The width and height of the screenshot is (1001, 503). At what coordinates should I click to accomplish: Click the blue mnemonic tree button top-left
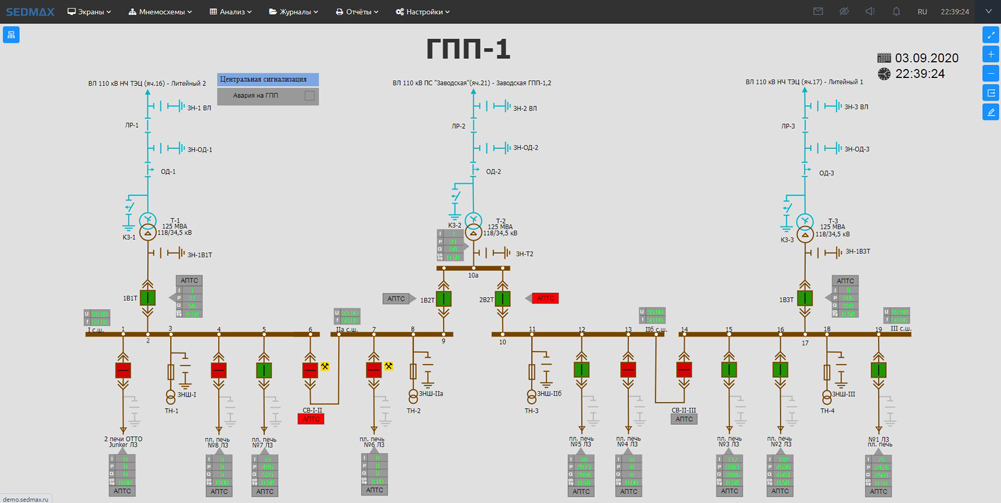(x=11, y=35)
